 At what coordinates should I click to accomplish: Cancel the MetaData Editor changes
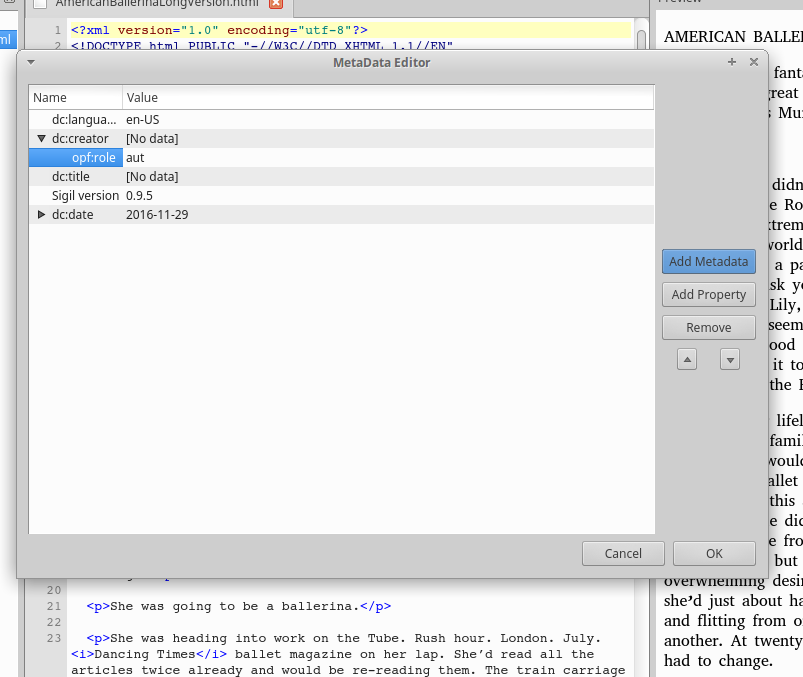pos(623,554)
